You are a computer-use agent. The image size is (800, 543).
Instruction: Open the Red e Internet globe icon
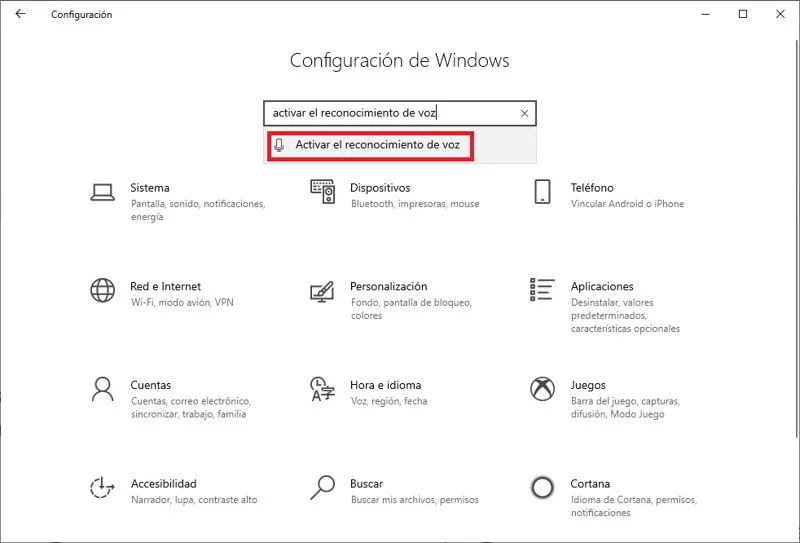click(x=102, y=290)
